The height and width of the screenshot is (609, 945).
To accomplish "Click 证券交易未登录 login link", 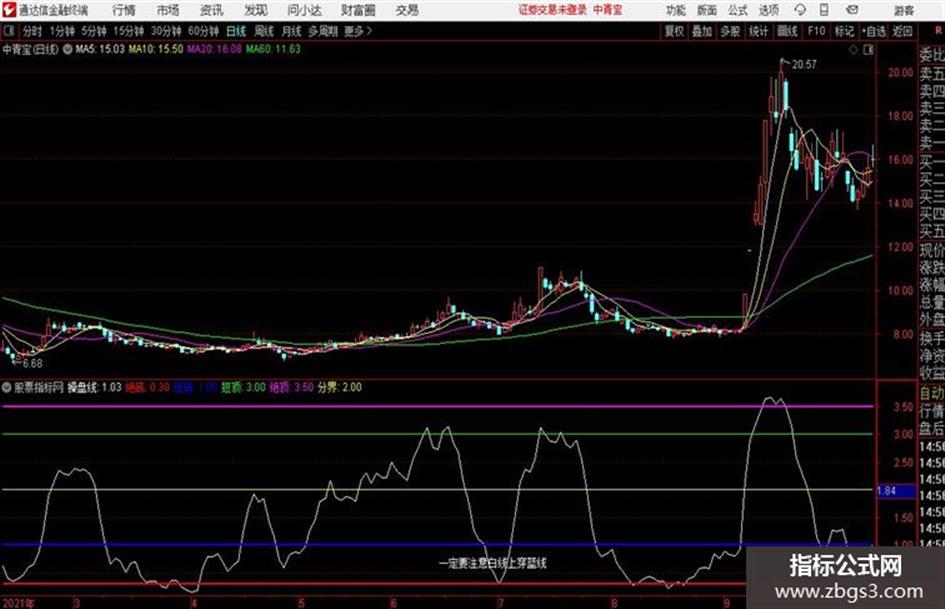I will coord(553,10).
